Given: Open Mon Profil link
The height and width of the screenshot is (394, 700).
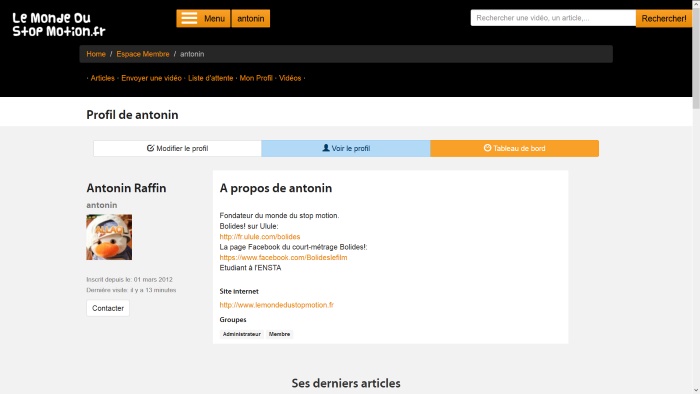Looking at the screenshot, I should point(256,78).
